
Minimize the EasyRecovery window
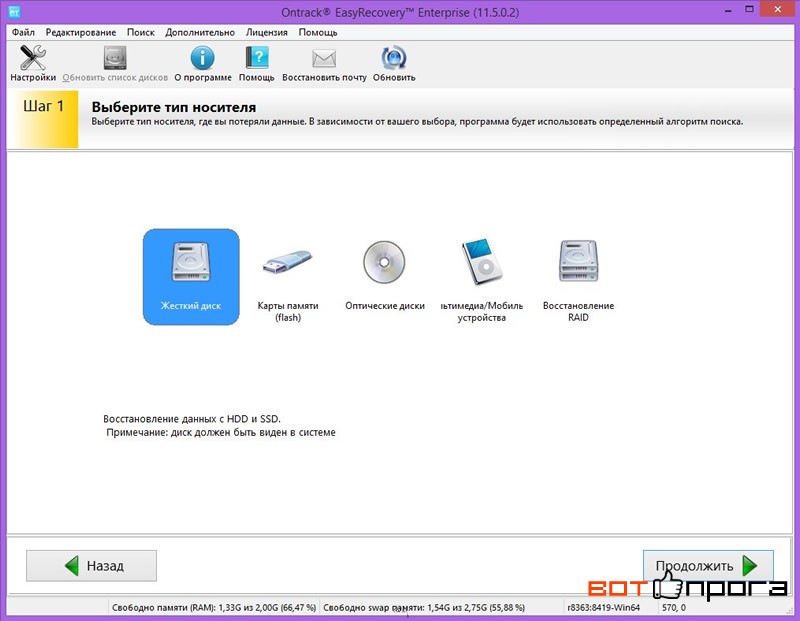(728, 10)
